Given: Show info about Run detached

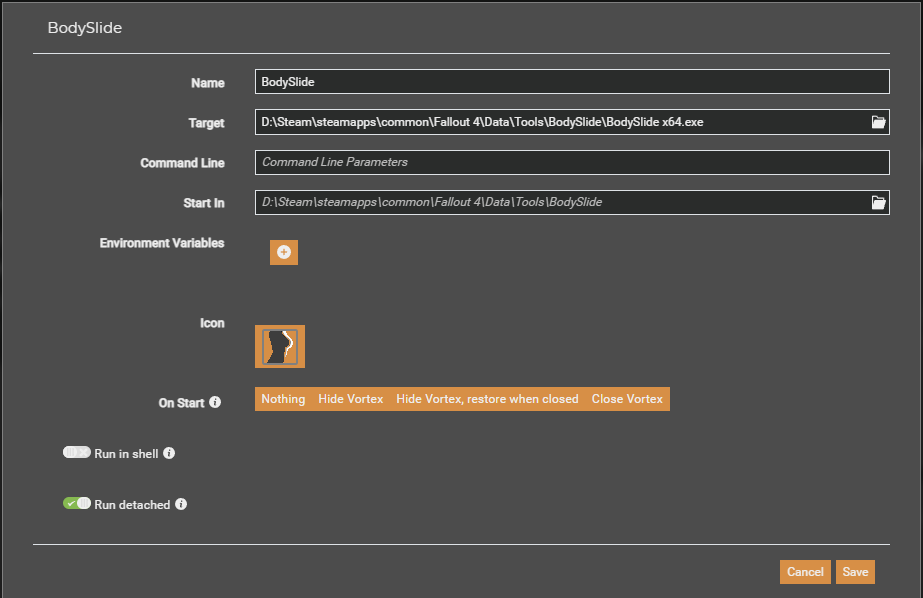Looking at the screenshot, I should pos(181,504).
